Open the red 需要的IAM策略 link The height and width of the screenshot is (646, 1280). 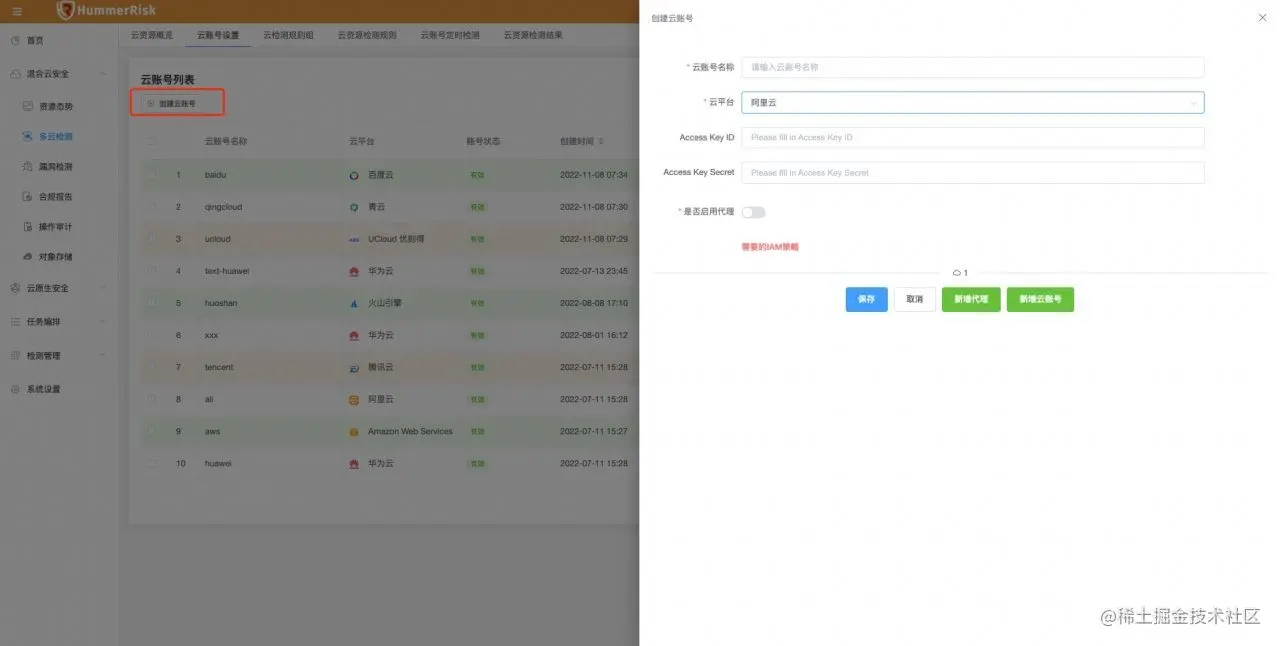770,246
